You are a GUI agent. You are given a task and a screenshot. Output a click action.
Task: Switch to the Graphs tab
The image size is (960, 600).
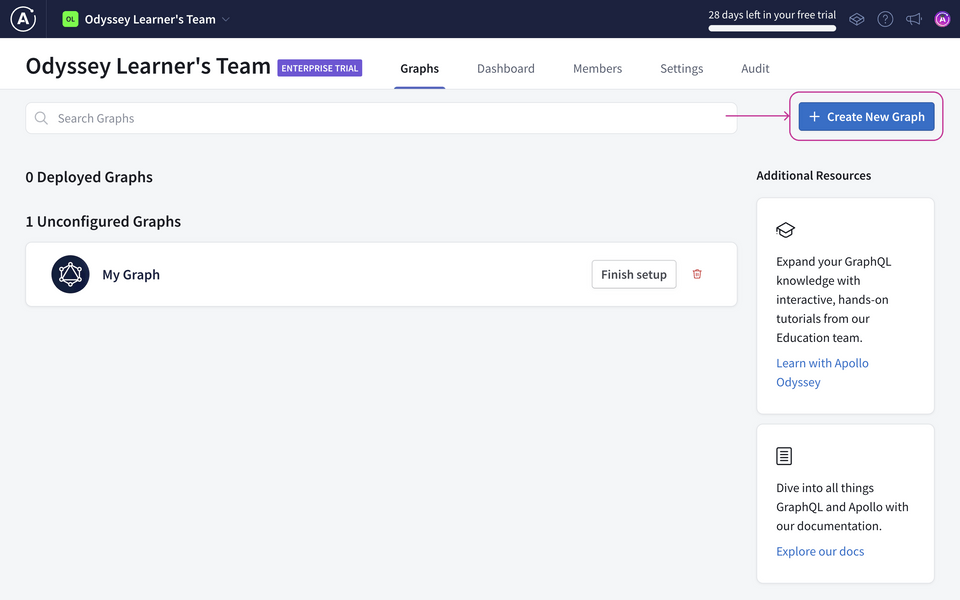[419, 69]
